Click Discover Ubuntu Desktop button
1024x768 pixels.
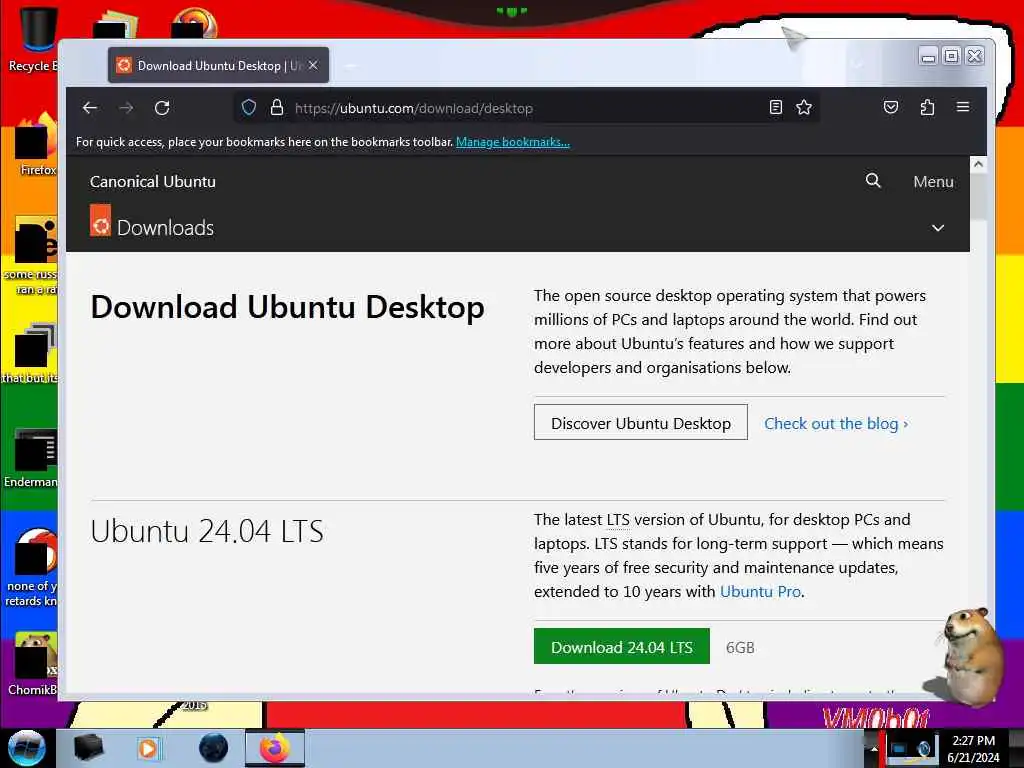tap(641, 423)
